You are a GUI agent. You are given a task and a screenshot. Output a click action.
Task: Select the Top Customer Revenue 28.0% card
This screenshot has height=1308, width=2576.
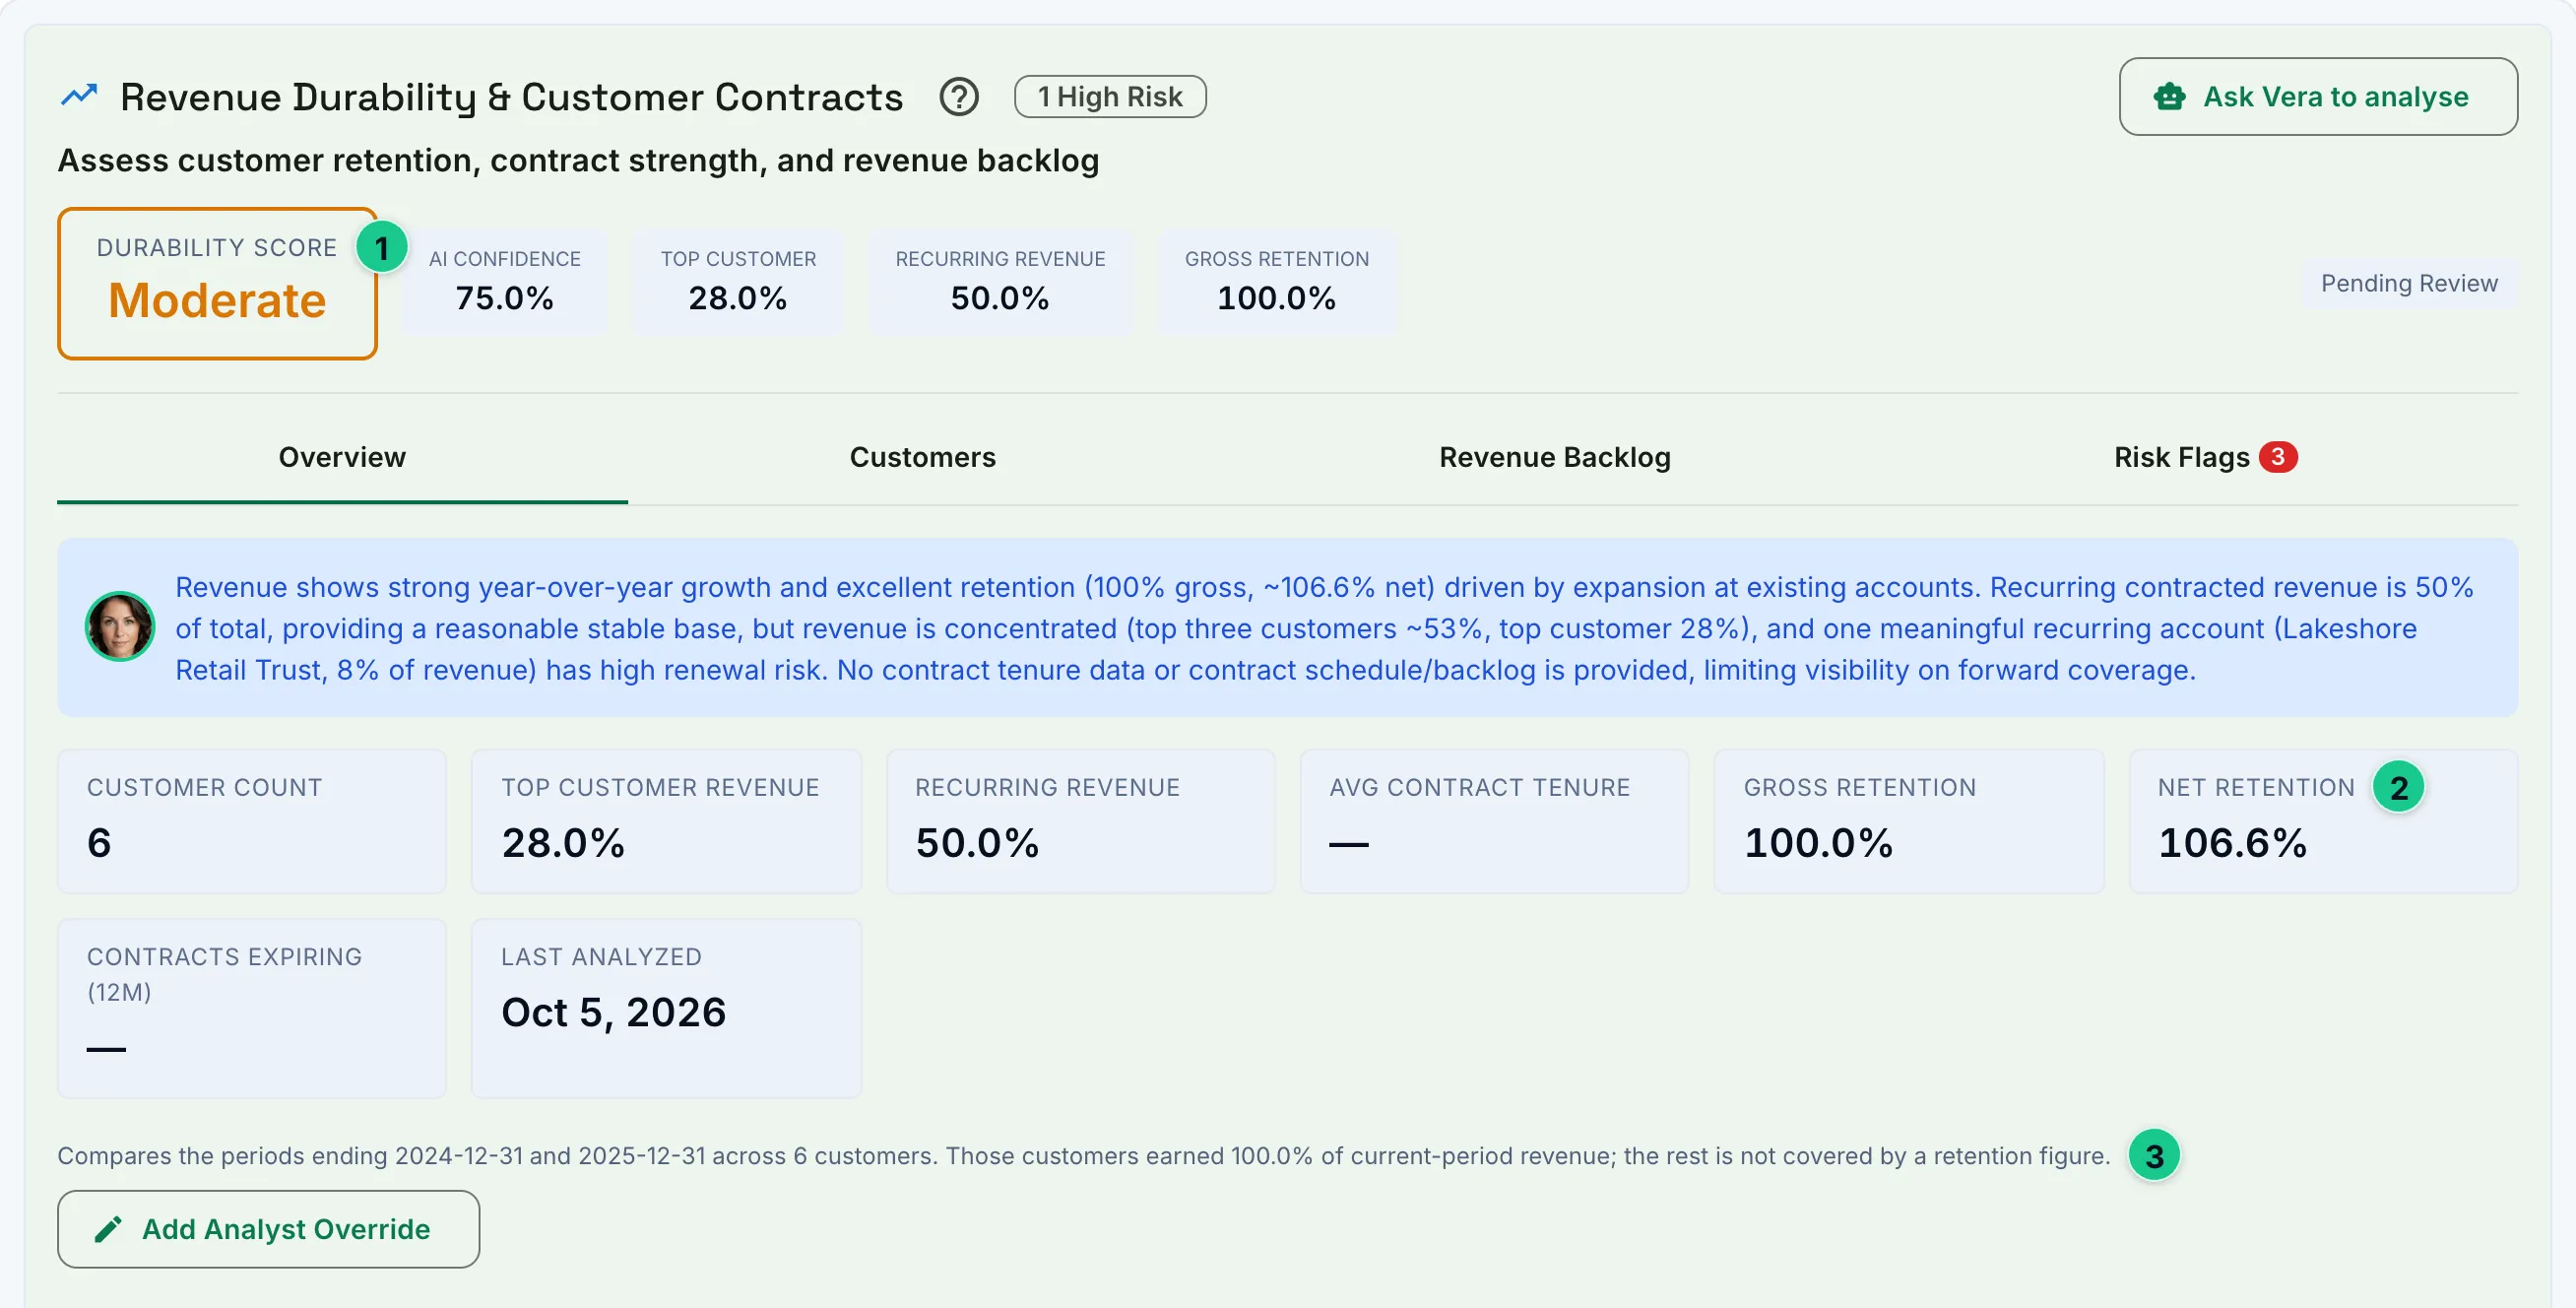coord(666,821)
